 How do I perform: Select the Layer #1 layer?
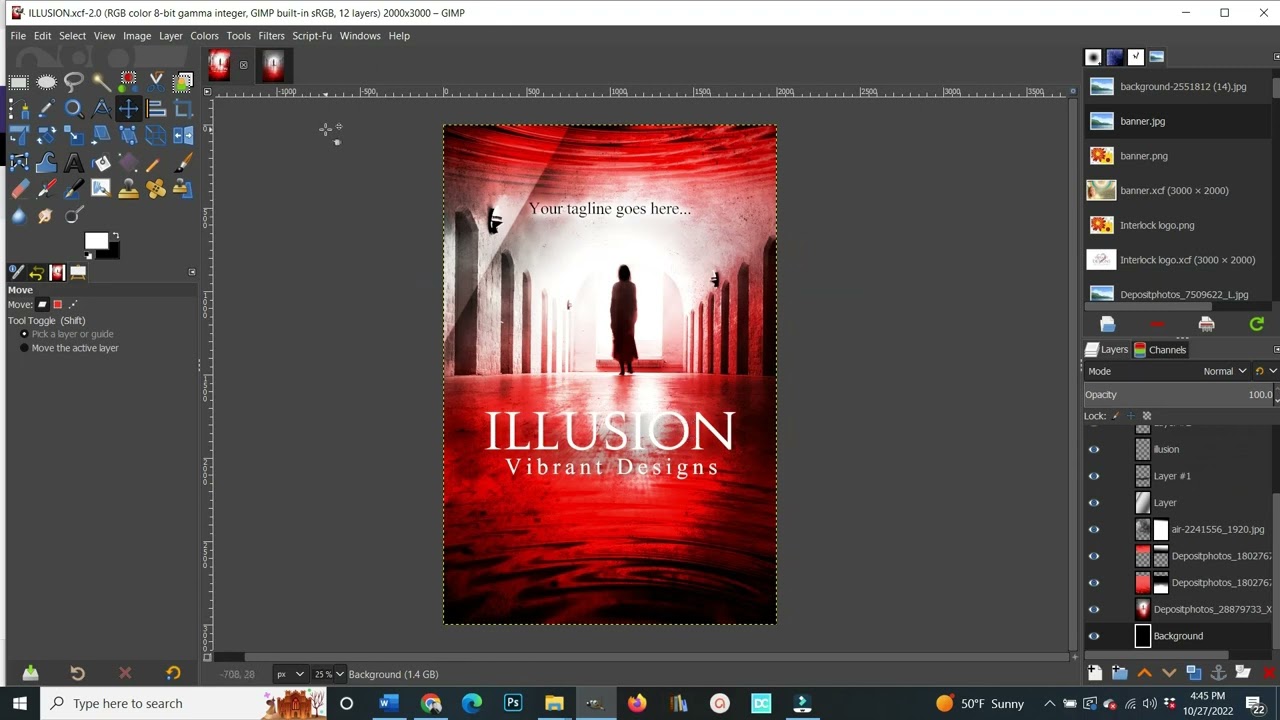click(1172, 476)
